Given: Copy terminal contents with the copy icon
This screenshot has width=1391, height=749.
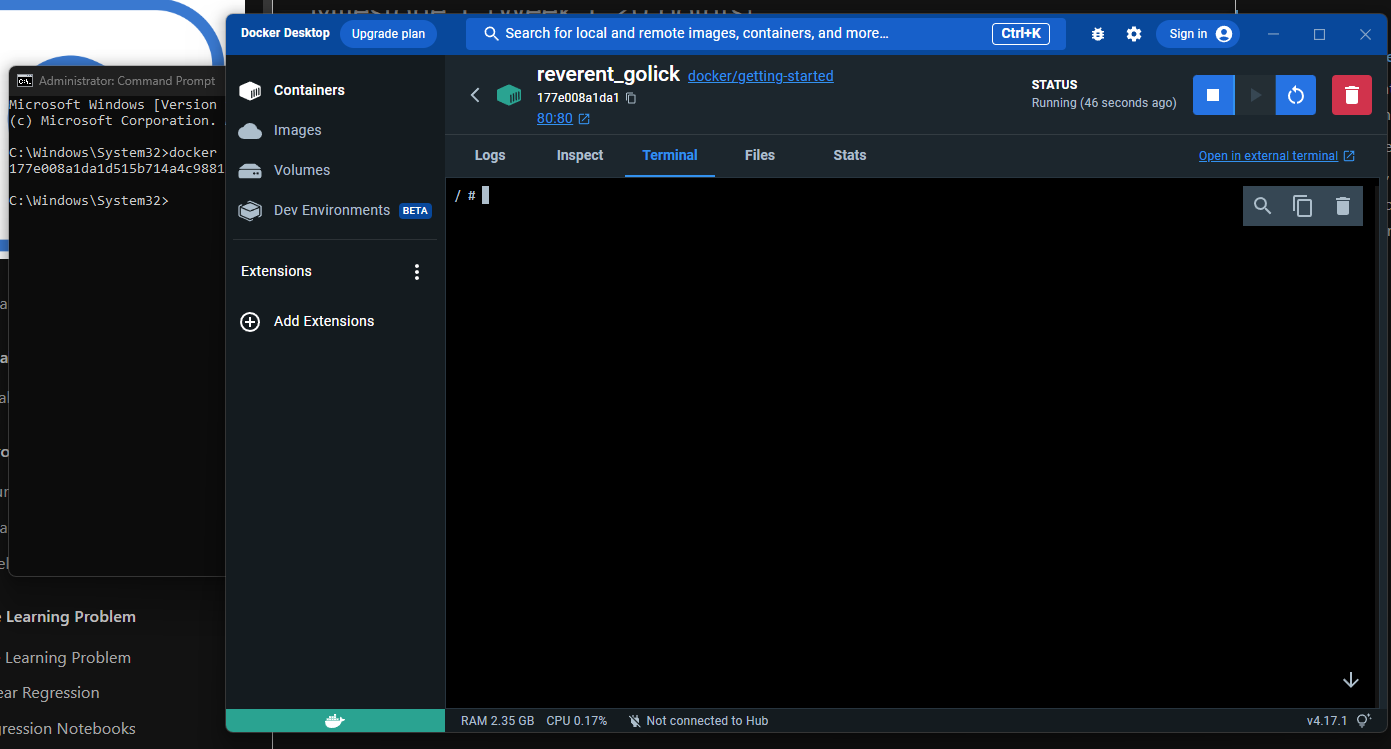Looking at the screenshot, I should pyautogui.click(x=1302, y=206).
